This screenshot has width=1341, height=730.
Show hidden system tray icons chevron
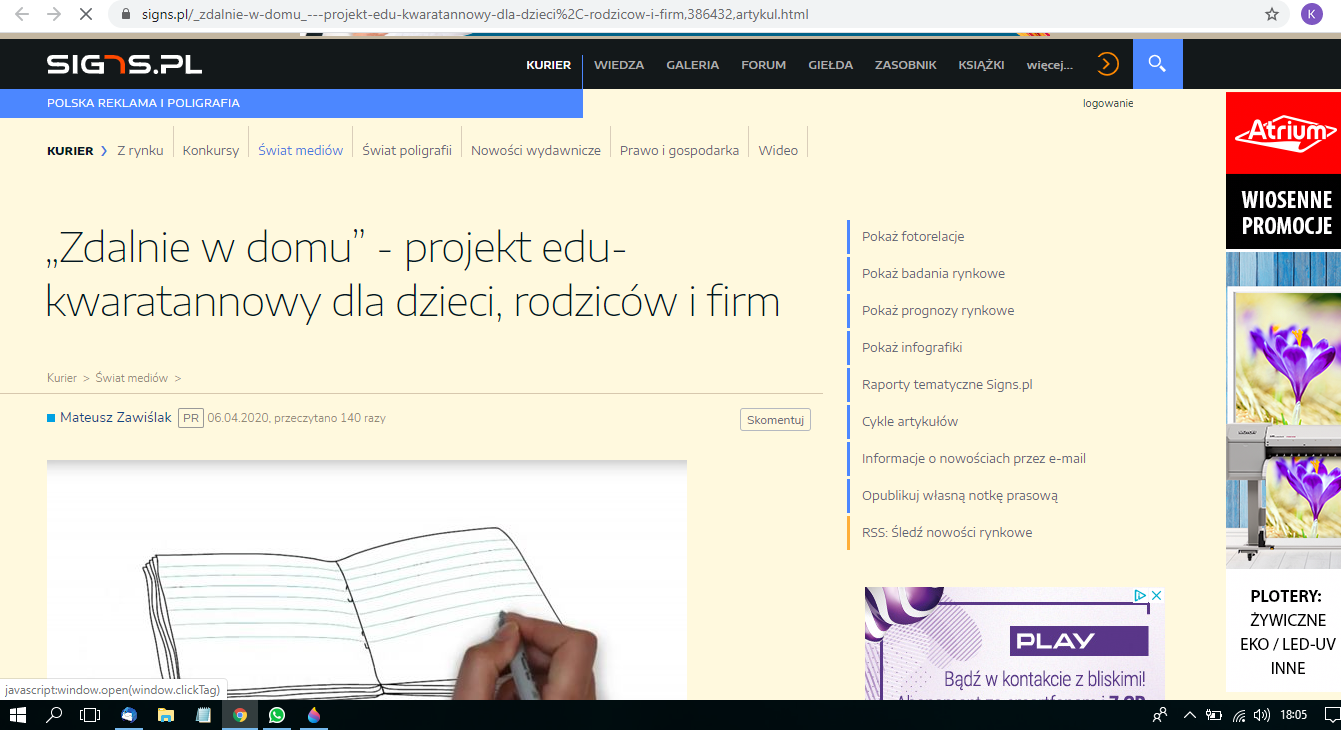1189,715
